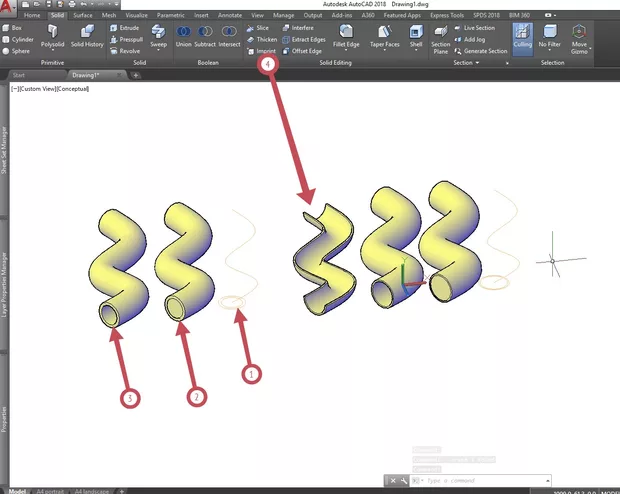Switch to A4 portrait layout tab
620x494 pixels.
(x=50, y=491)
